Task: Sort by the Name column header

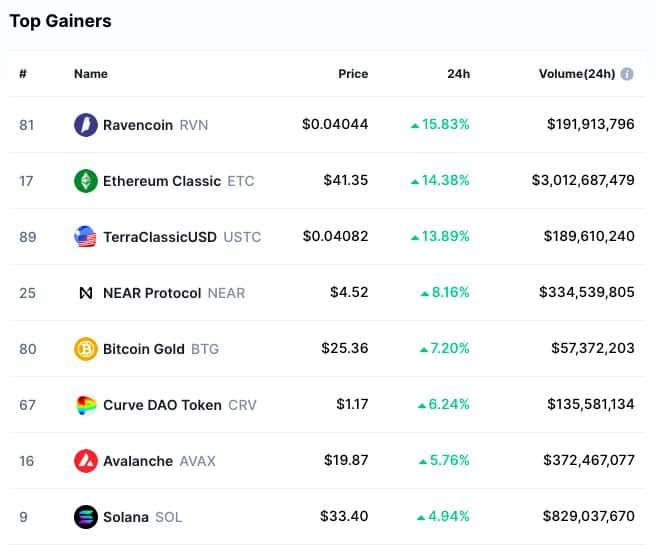Action: (x=91, y=74)
